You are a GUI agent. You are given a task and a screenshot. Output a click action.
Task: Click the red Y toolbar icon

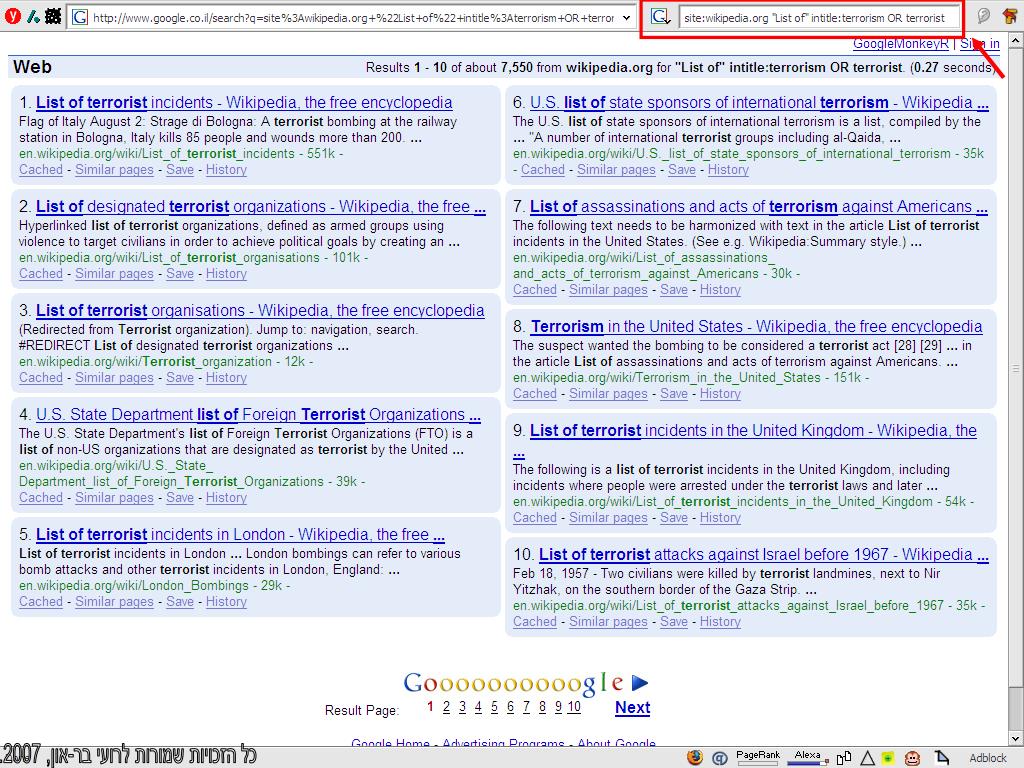pos(12,17)
